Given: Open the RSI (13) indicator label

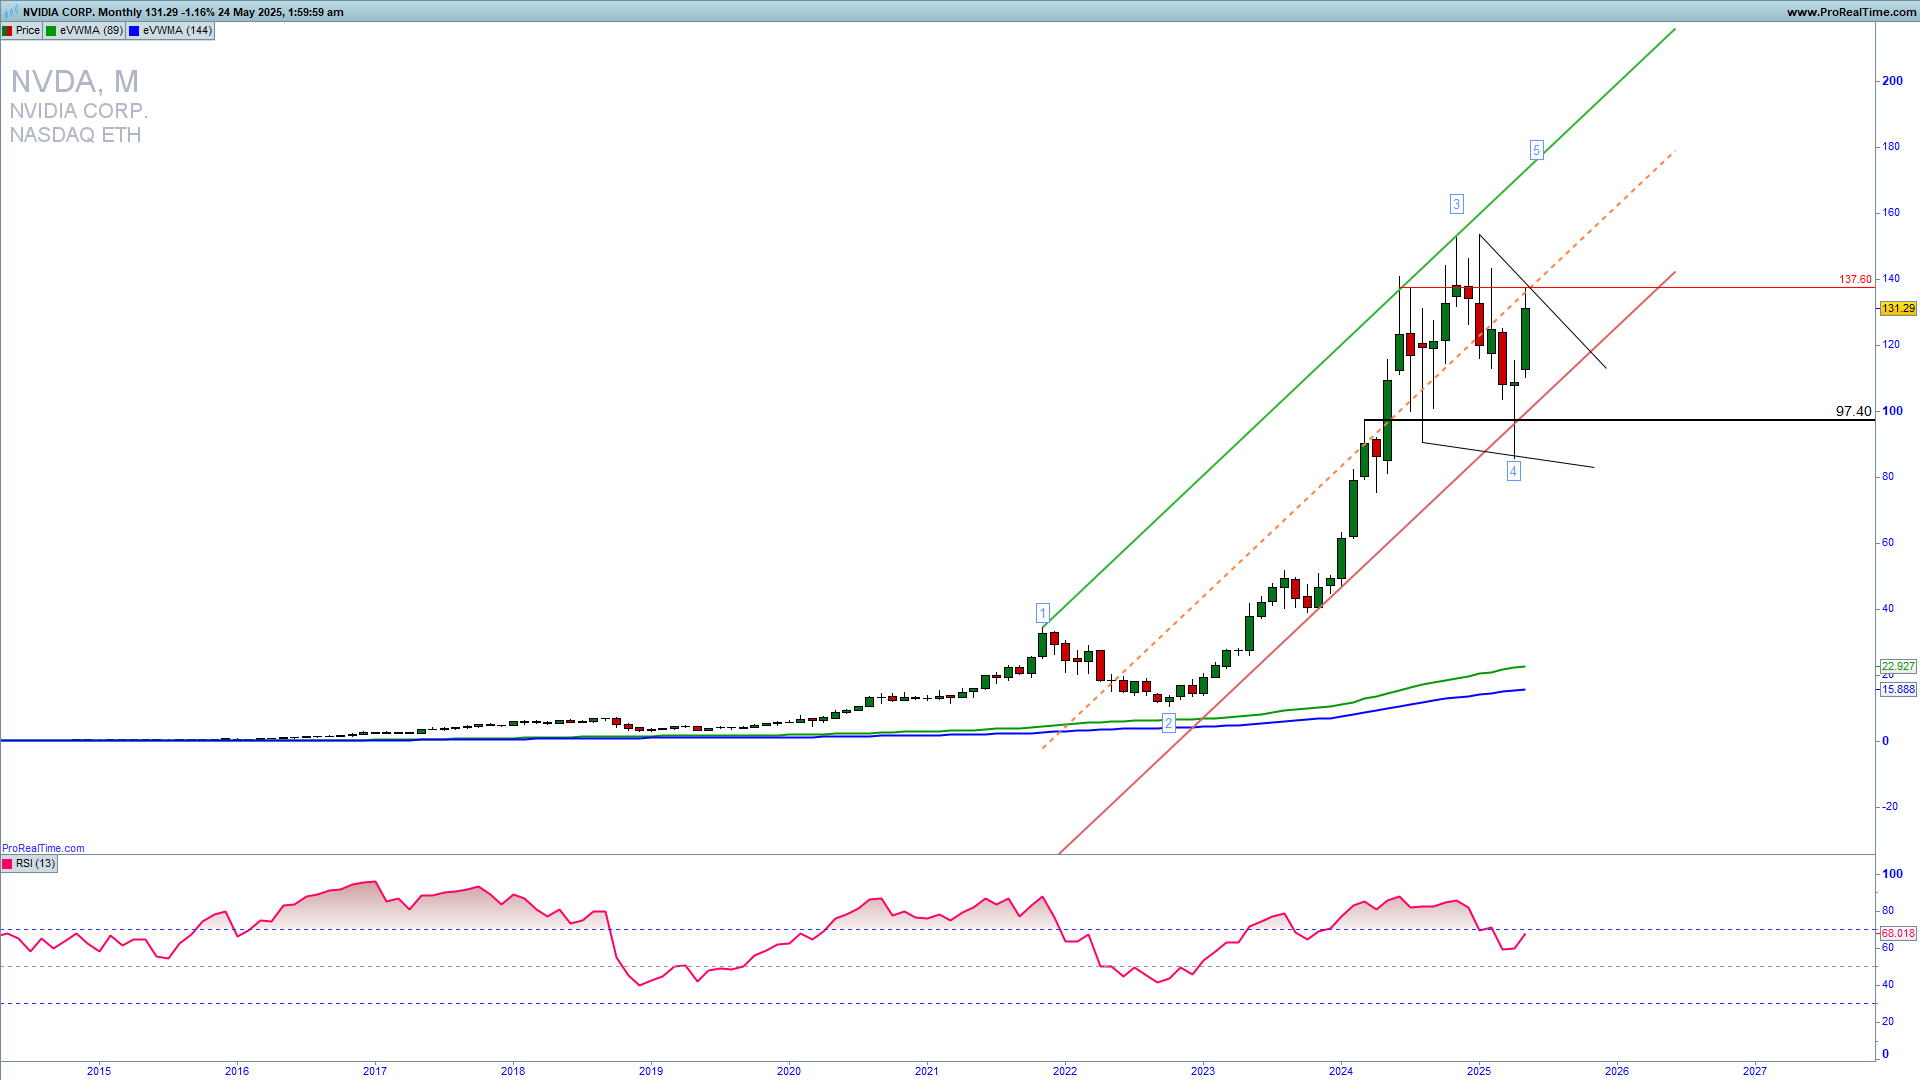Looking at the screenshot, I should point(36,864).
